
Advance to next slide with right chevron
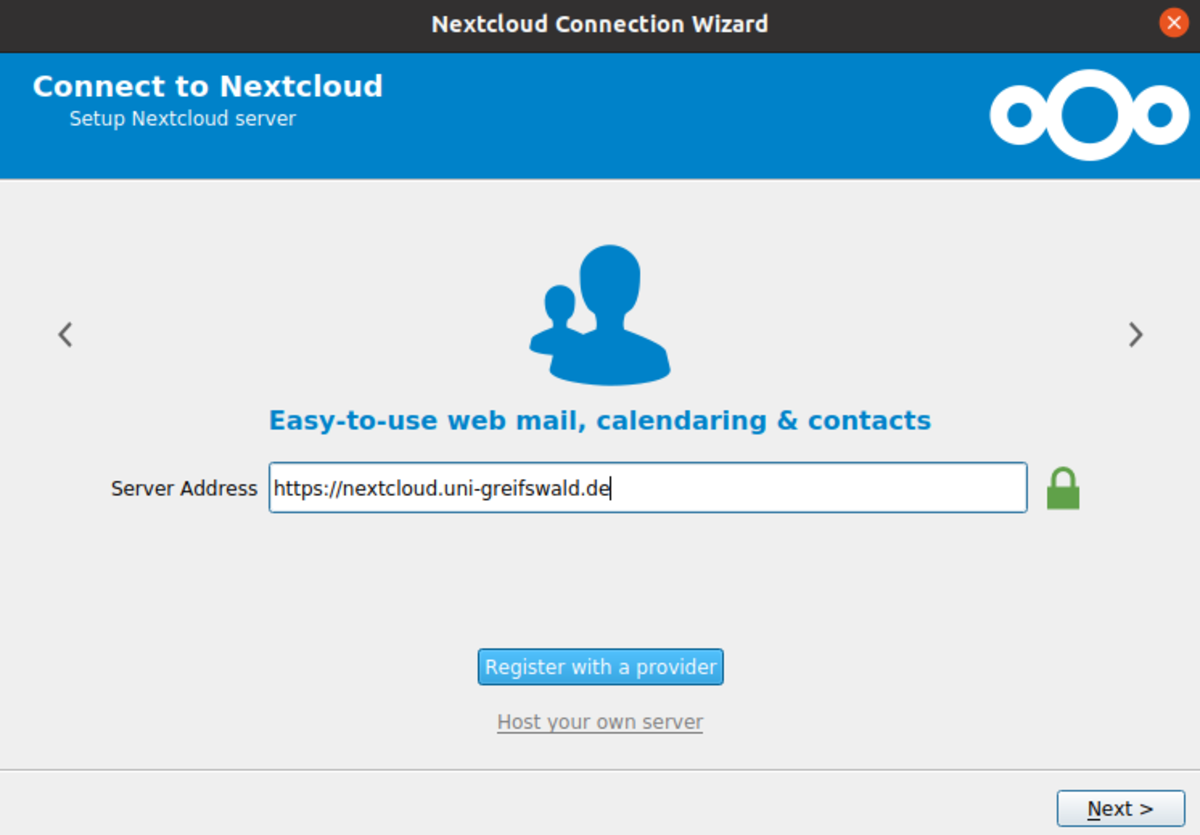pos(1135,334)
